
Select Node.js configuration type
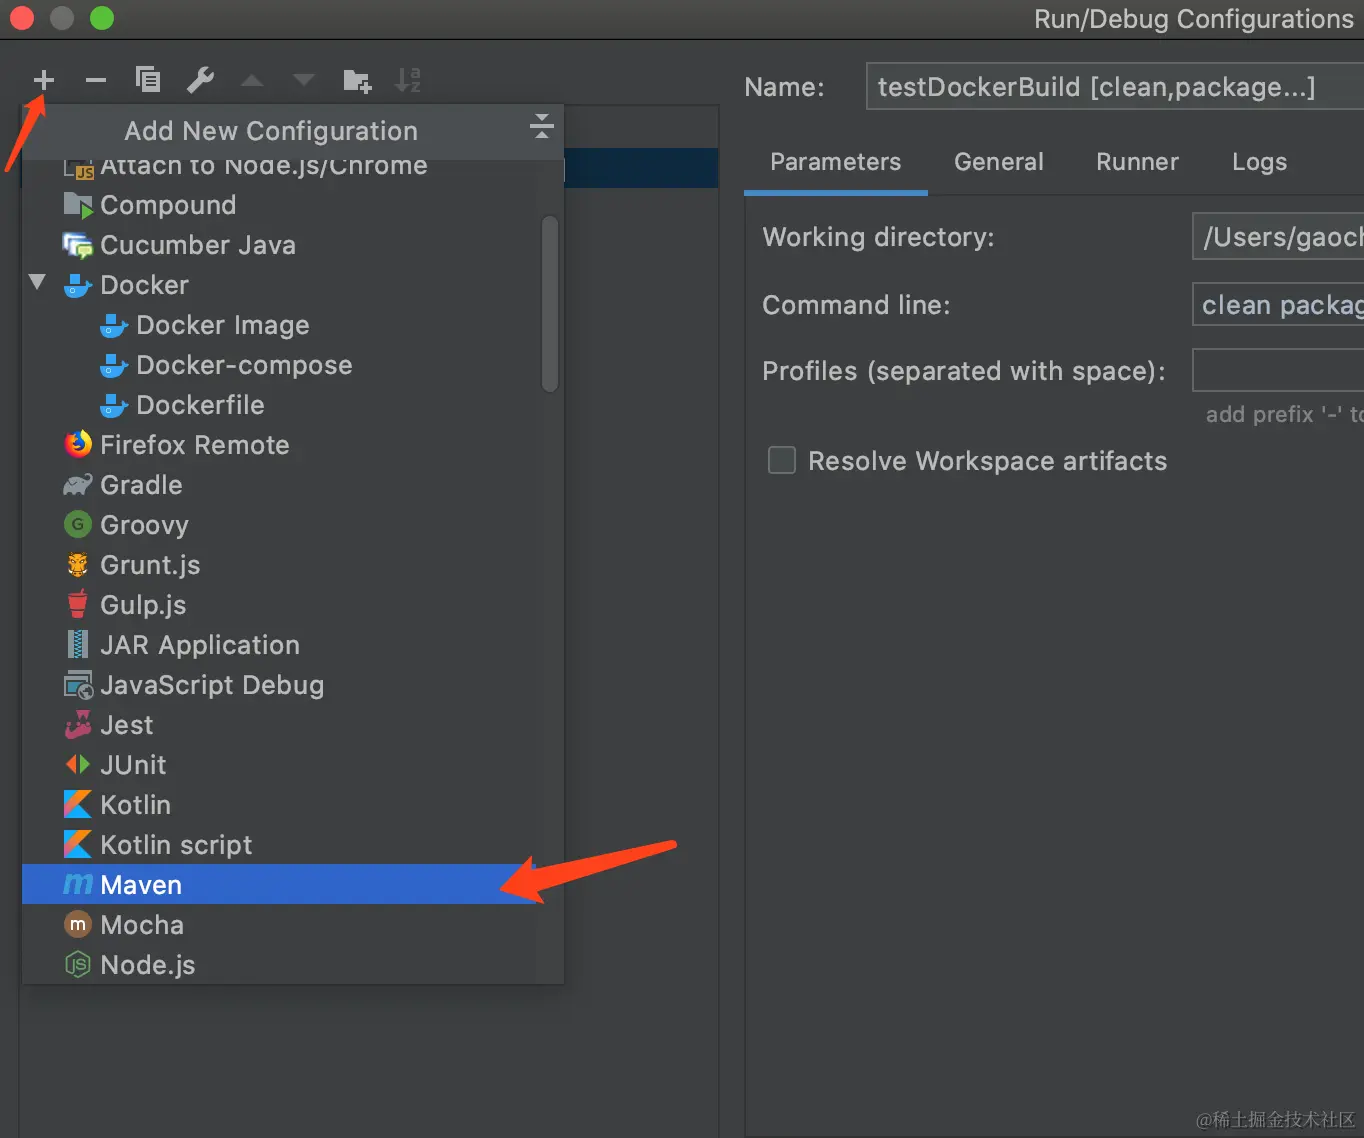click(293, 965)
